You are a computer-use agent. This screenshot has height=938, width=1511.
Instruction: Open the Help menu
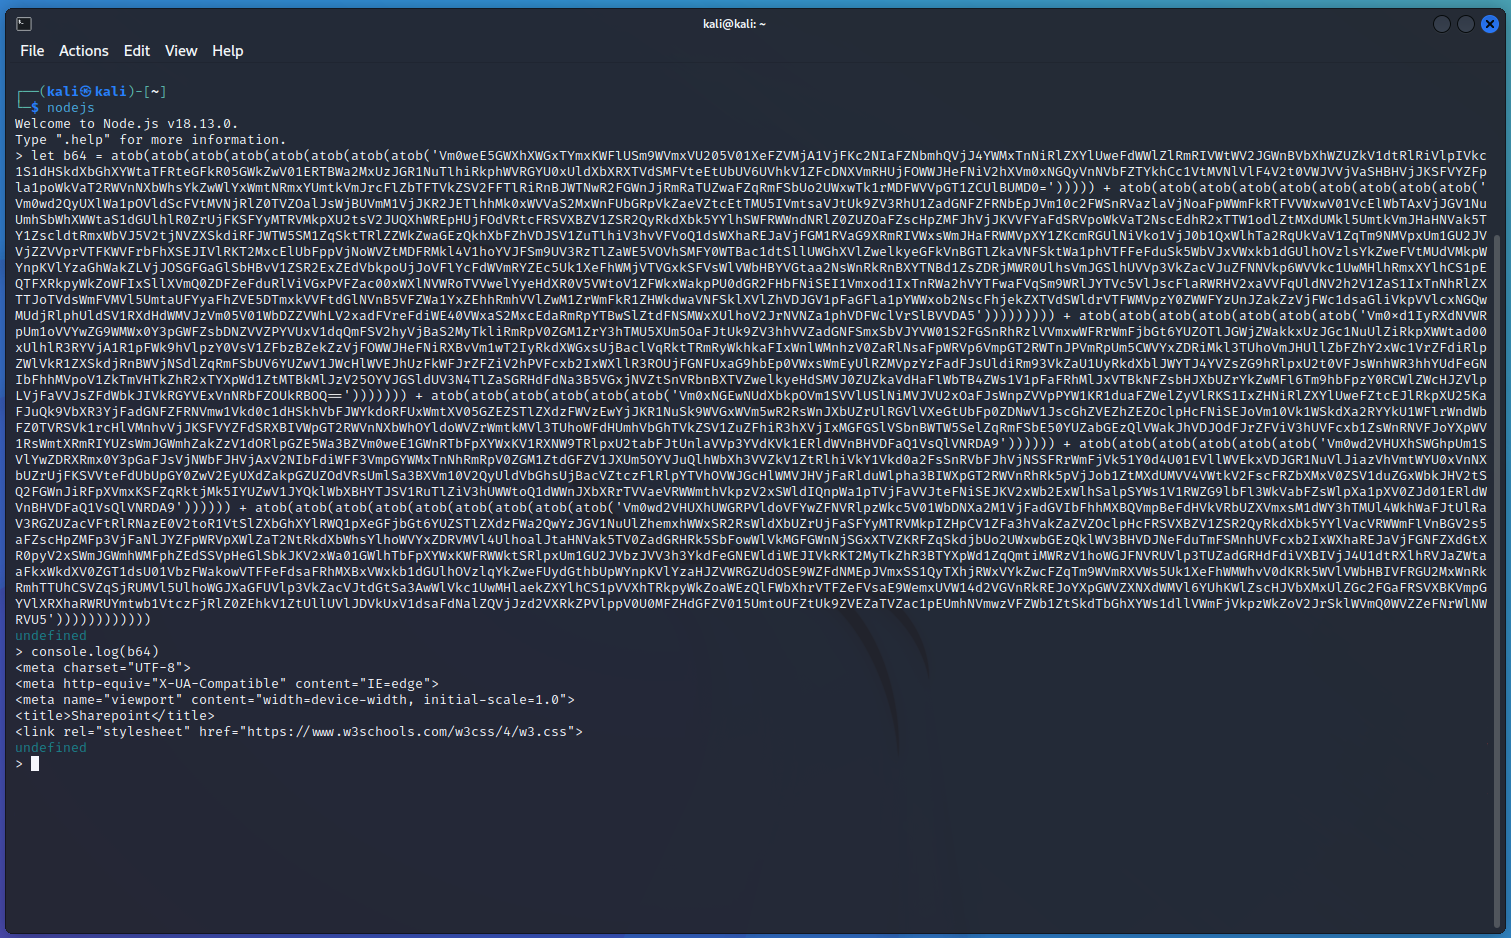click(x=227, y=51)
